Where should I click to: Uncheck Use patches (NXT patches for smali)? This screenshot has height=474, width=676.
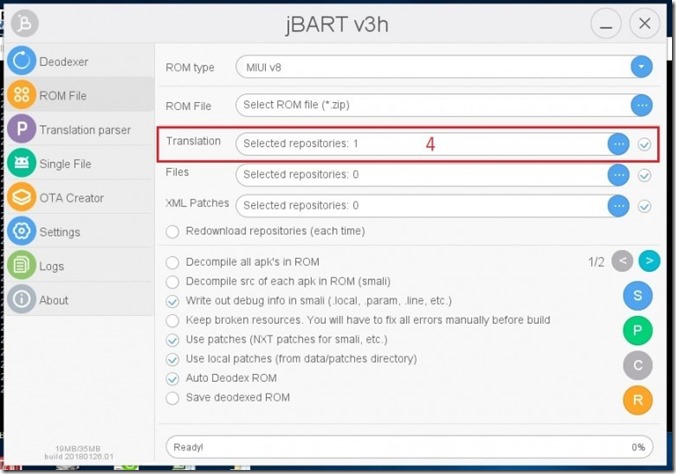pyautogui.click(x=172, y=340)
